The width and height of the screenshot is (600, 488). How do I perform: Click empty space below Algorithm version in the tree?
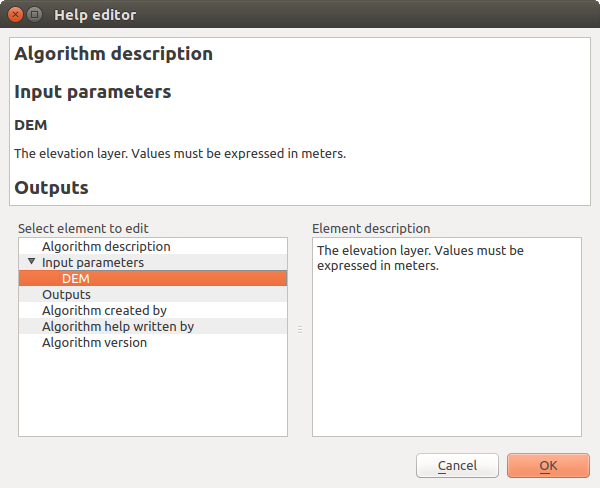pyautogui.click(x=152, y=395)
